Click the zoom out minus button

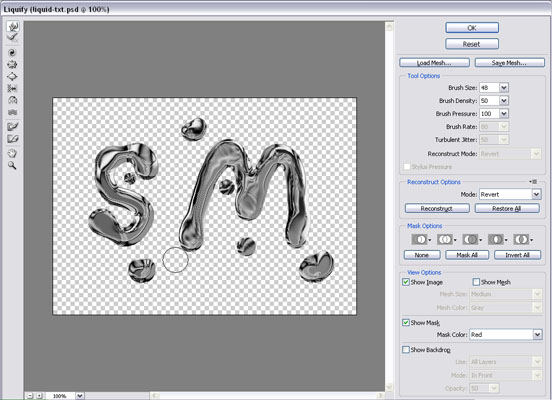point(30,396)
